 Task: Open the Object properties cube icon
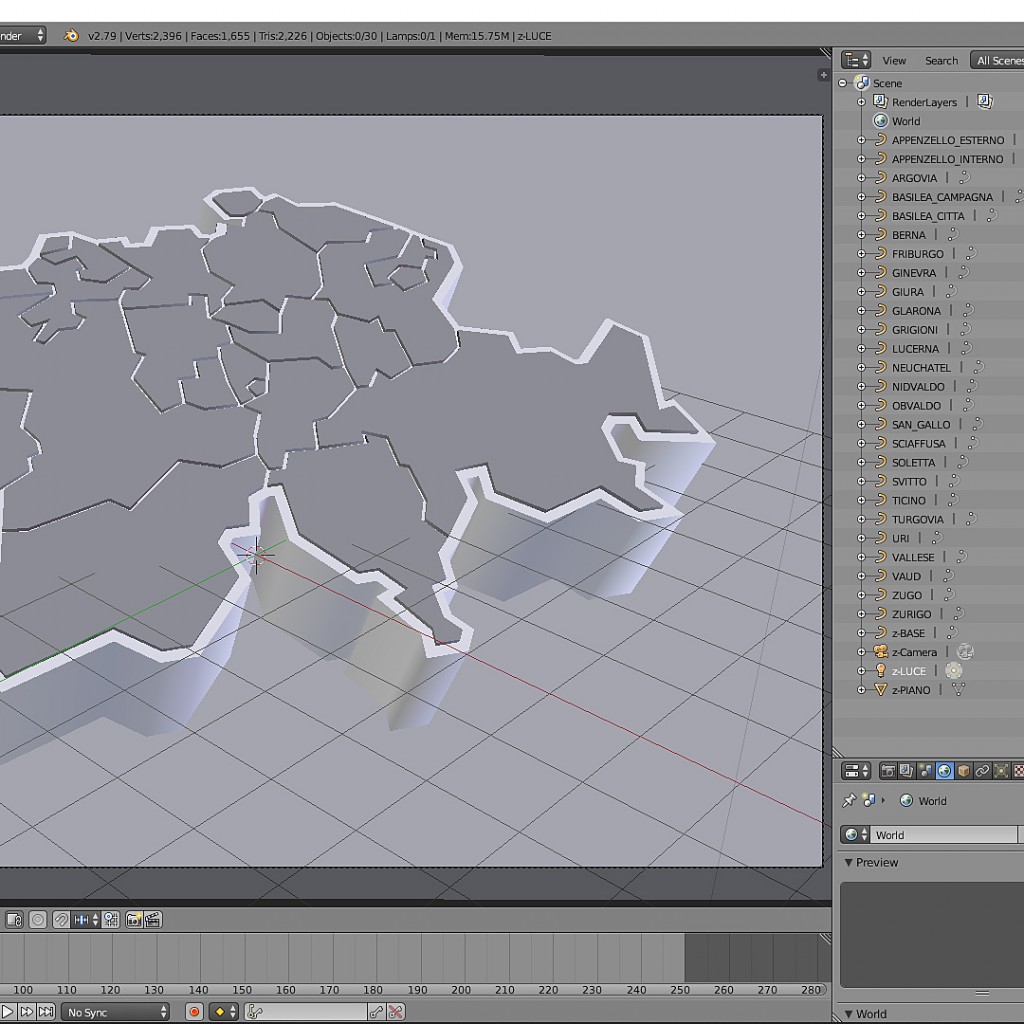[964, 771]
